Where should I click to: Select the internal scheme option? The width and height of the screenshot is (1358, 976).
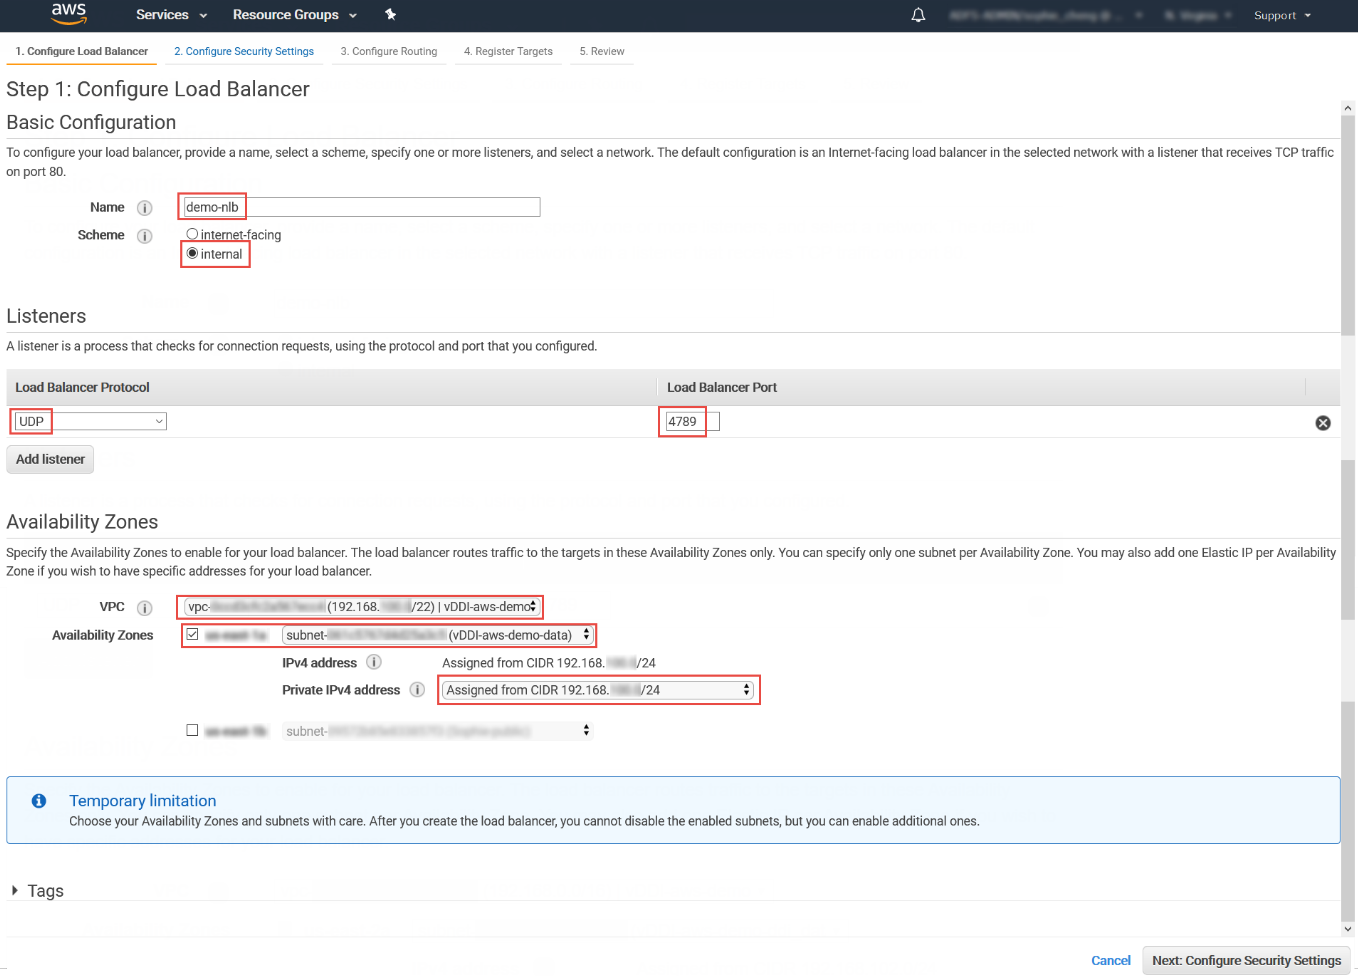[x=192, y=254]
